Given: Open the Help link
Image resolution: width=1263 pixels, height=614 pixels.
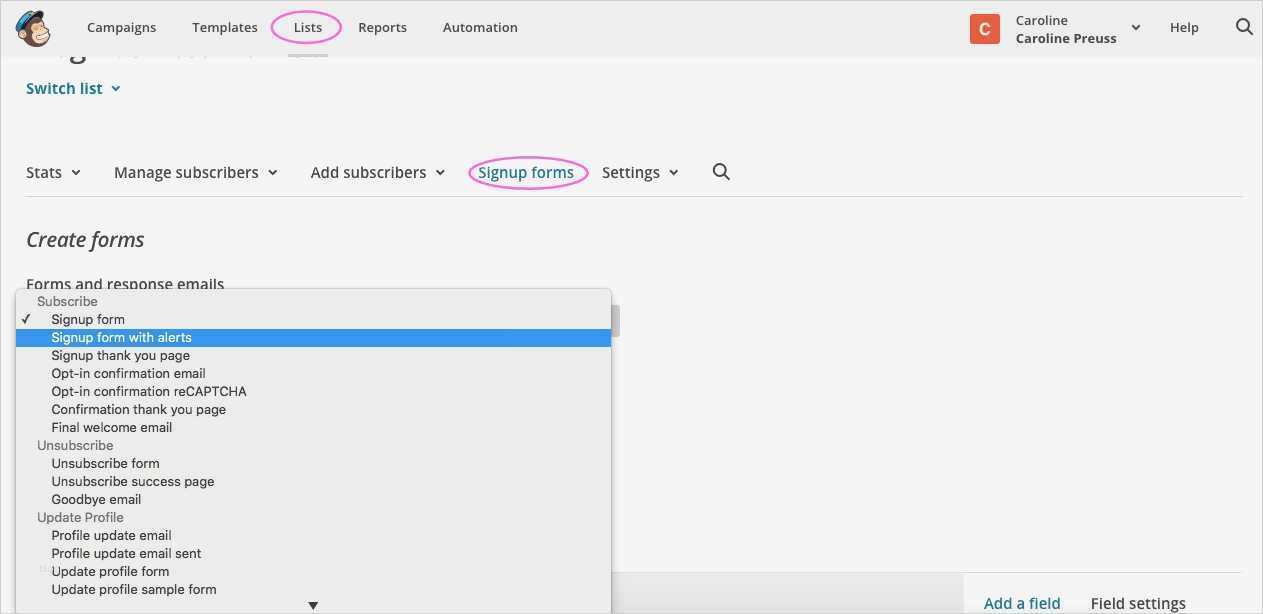Looking at the screenshot, I should click(x=1184, y=27).
